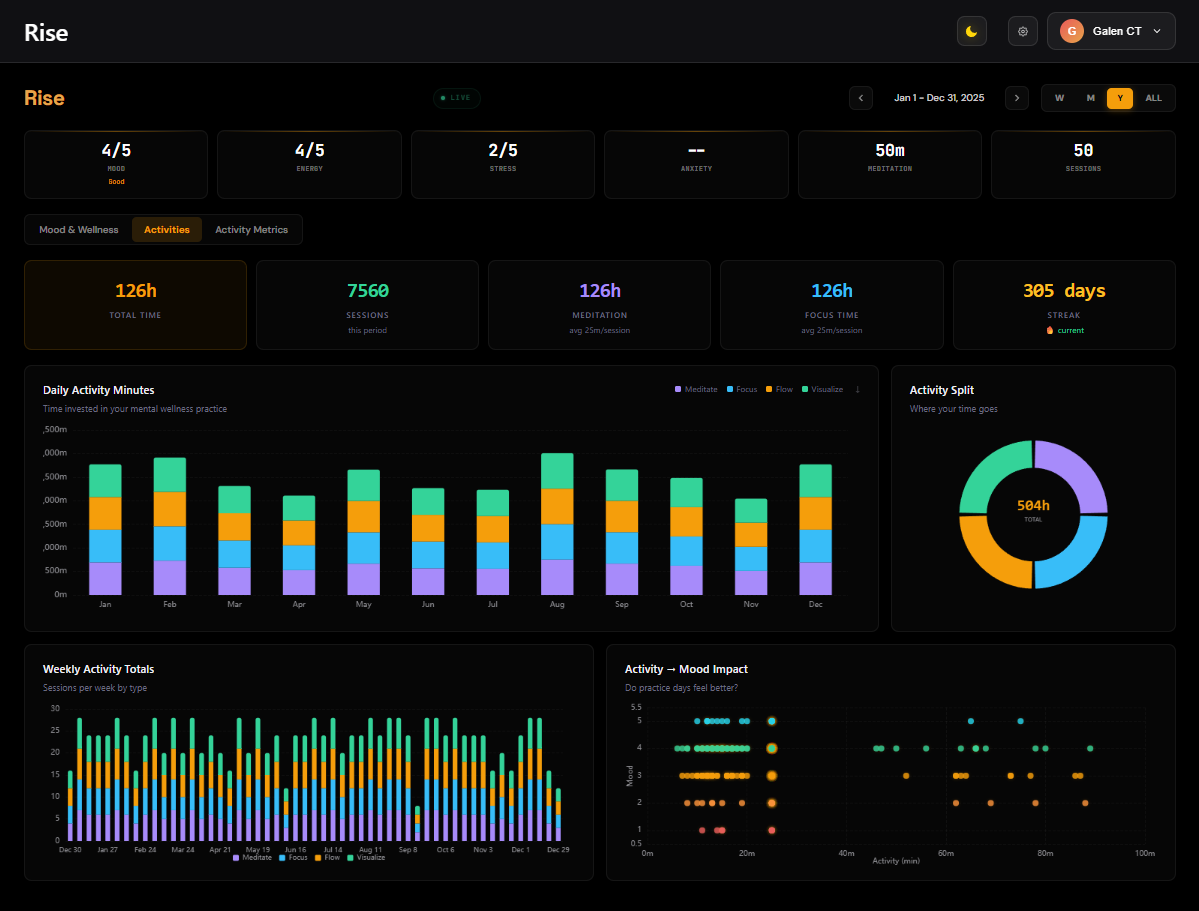The height and width of the screenshot is (911, 1199).
Task: Click the streak flame icon
Action: 1050,330
